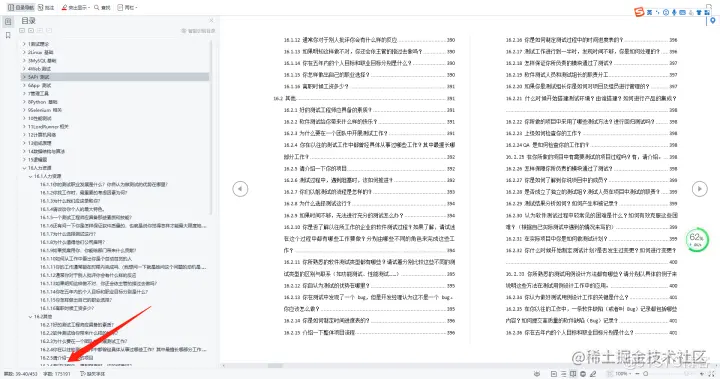
Task: Click the Sogou input method S icon
Action: tap(639, 12)
